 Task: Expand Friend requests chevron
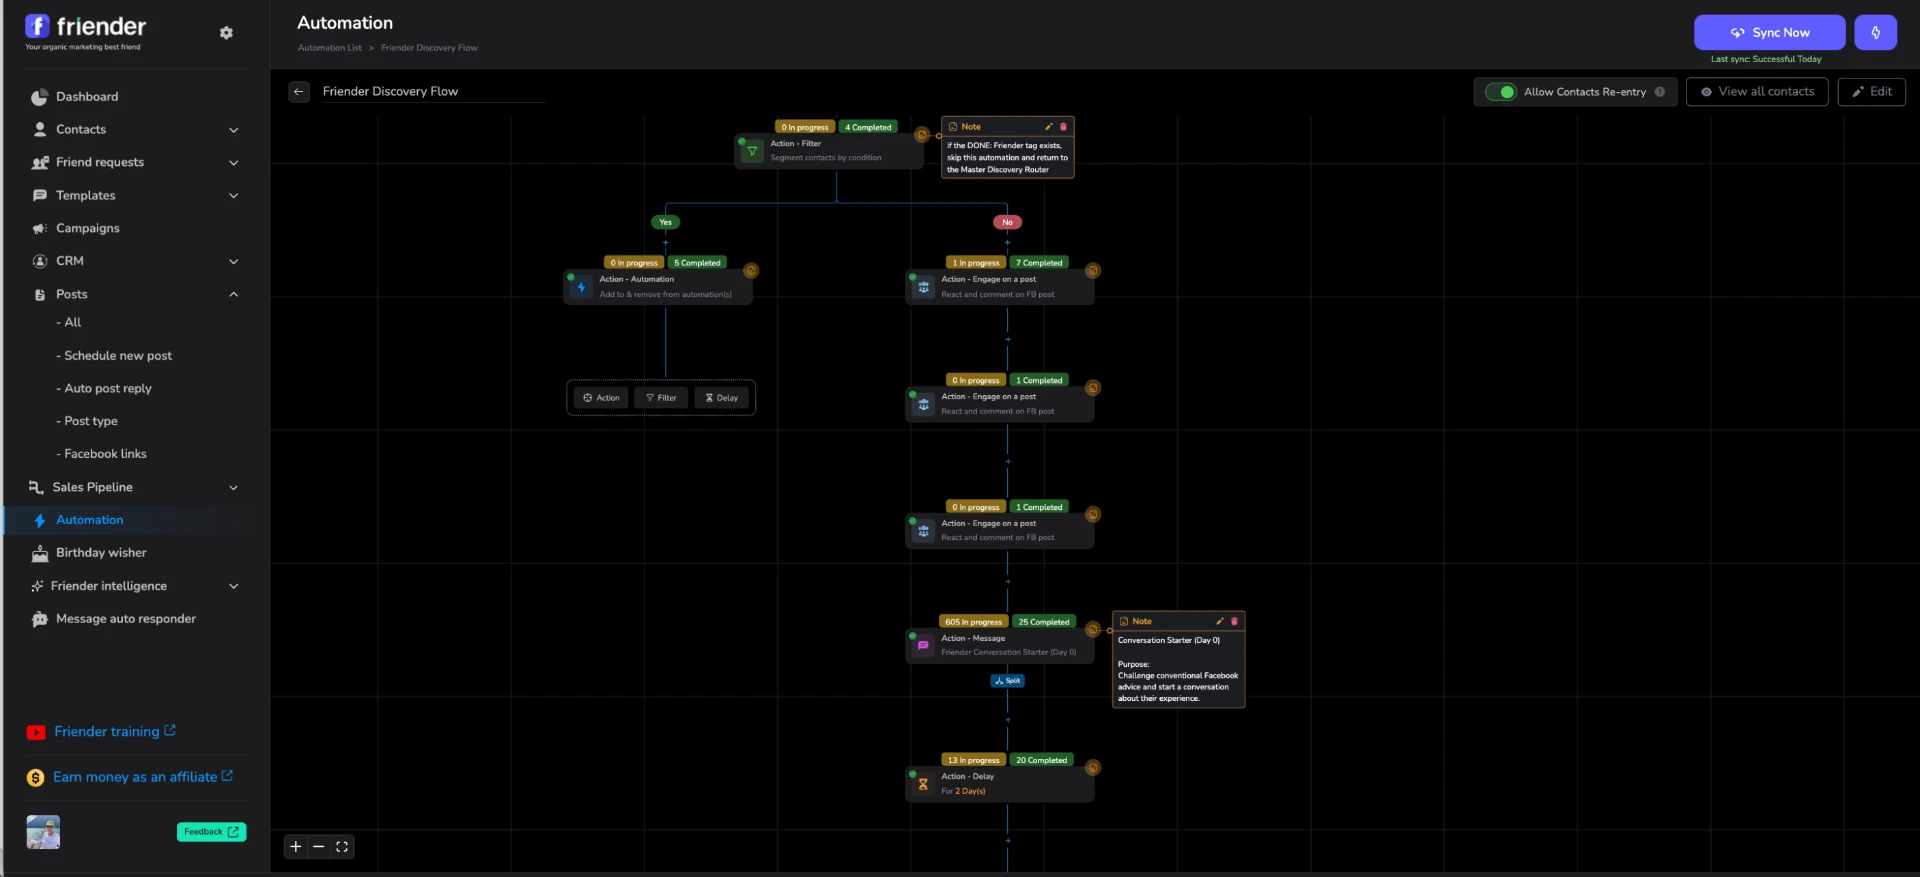coord(233,163)
